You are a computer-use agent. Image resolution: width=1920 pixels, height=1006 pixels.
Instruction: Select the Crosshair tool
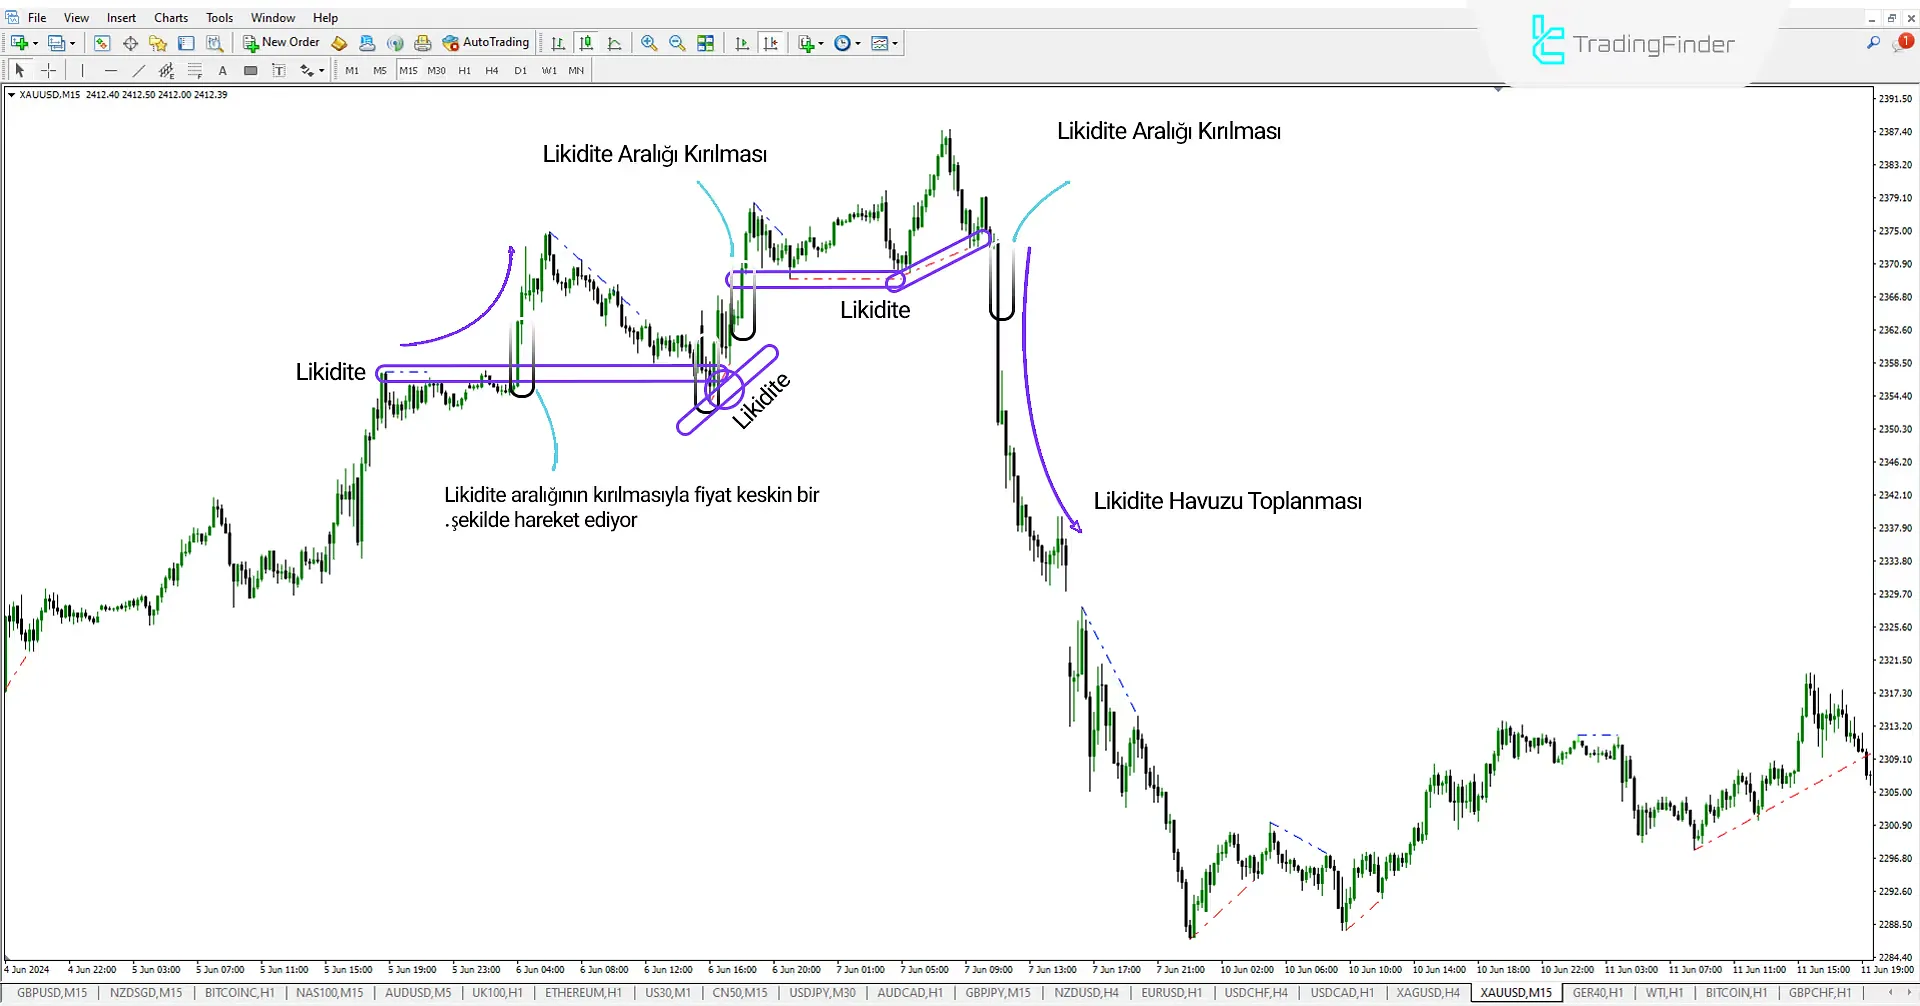pyautogui.click(x=48, y=70)
